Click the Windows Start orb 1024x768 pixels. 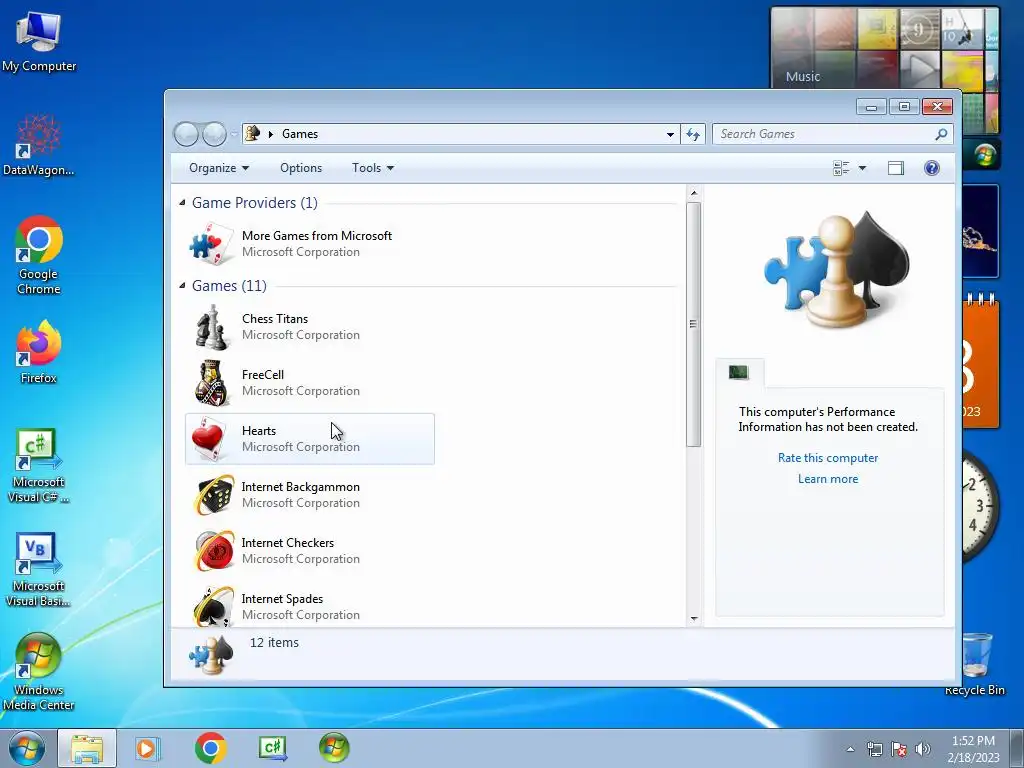[27, 749]
